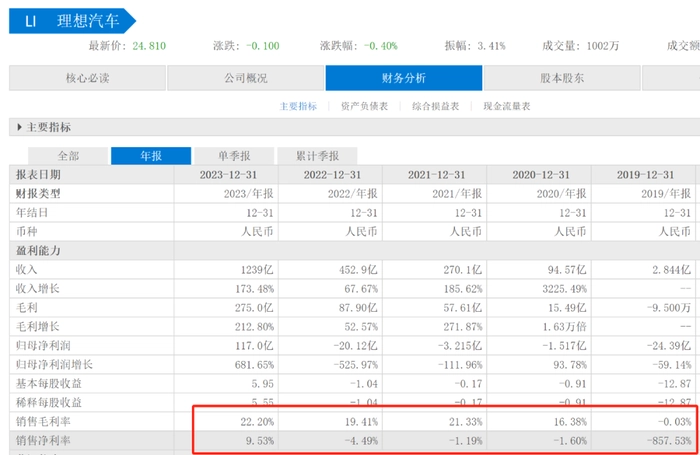700x455 pixels.
Task: Select the 财务分析 tab
Action: pos(403,77)
